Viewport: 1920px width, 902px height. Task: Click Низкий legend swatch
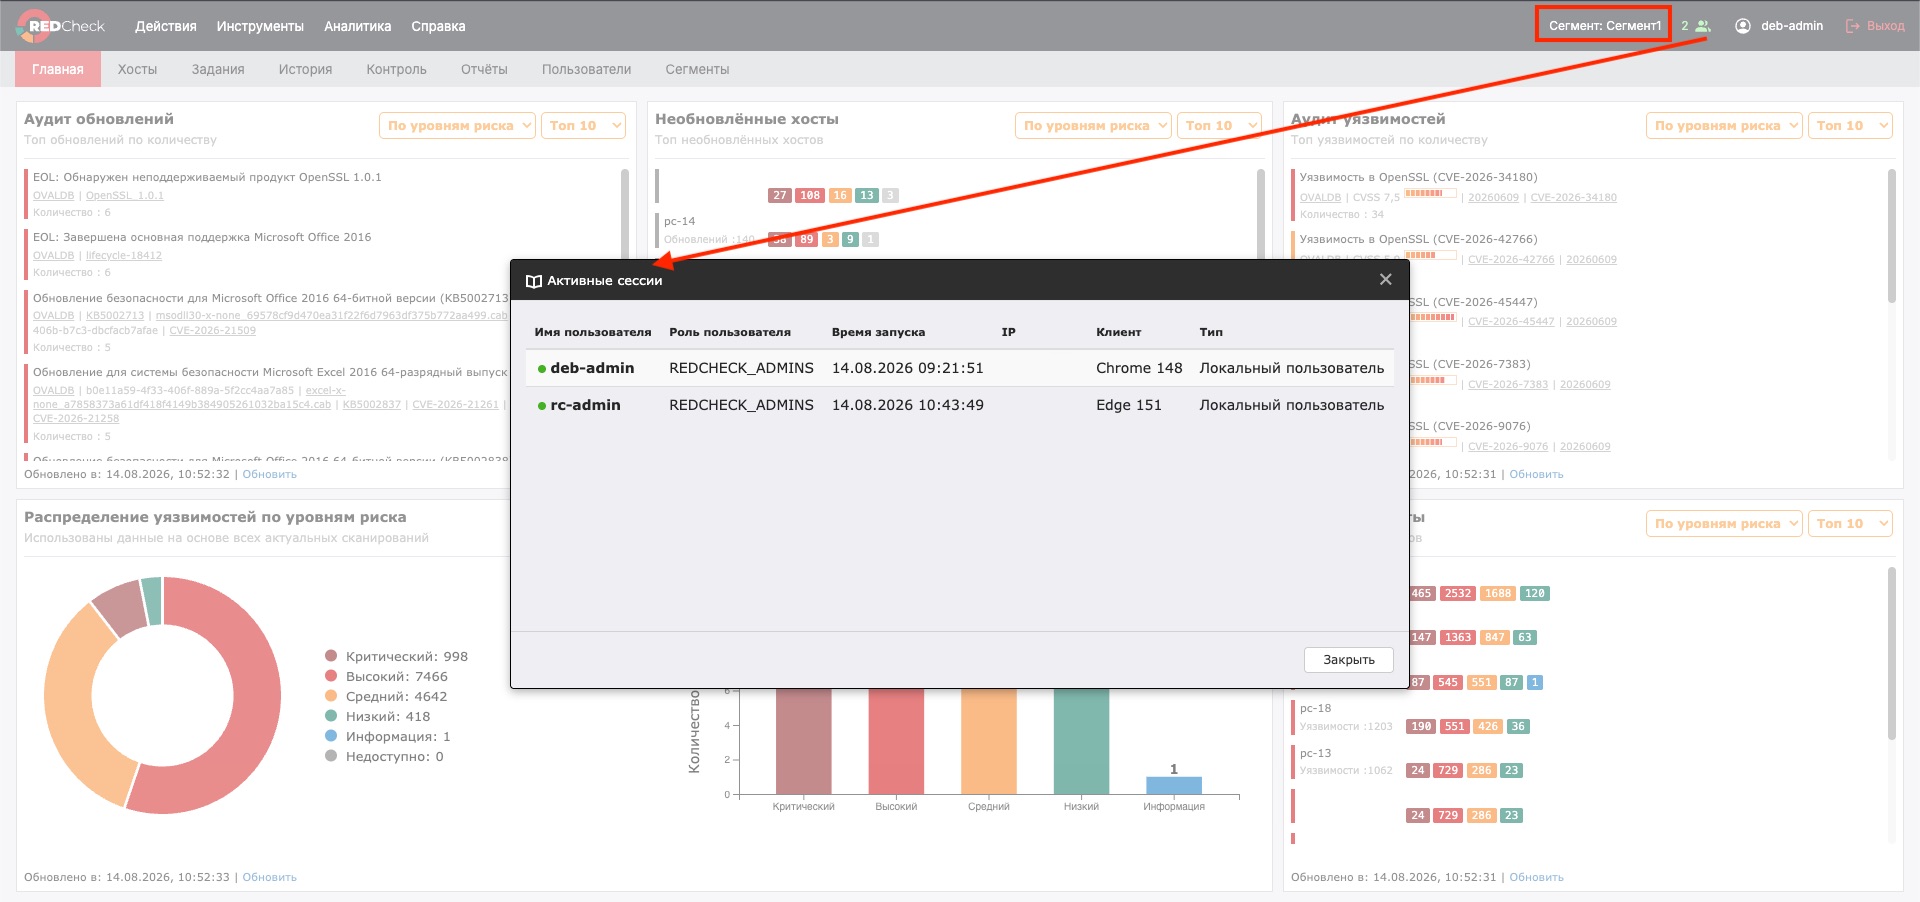pos(331,716)
